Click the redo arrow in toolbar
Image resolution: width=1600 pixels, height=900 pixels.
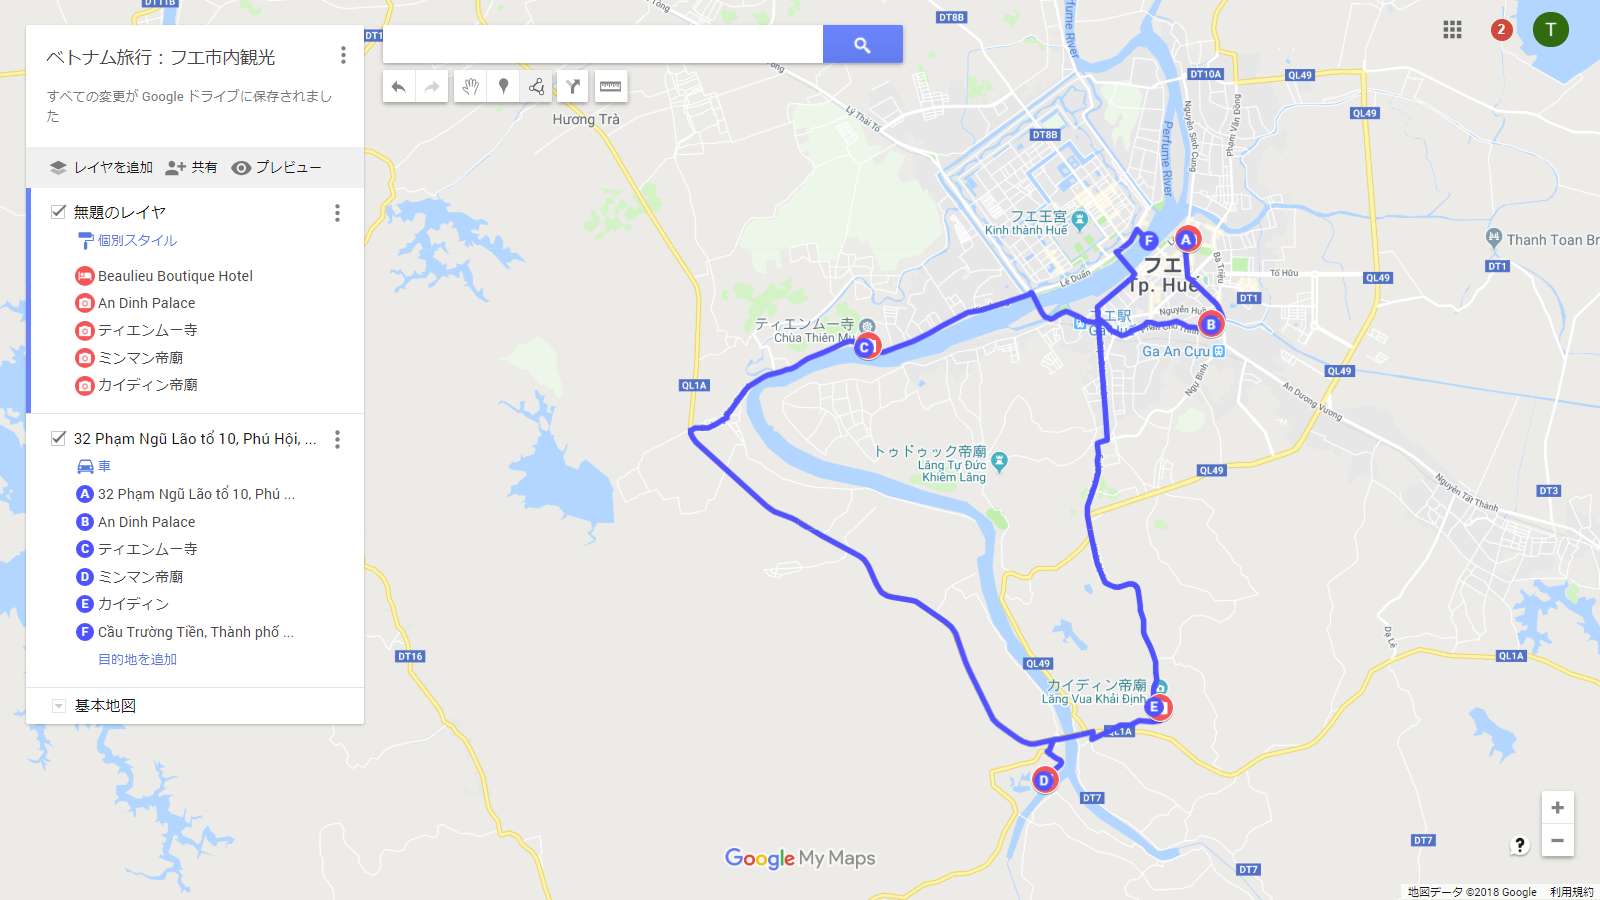click(432, 87)
